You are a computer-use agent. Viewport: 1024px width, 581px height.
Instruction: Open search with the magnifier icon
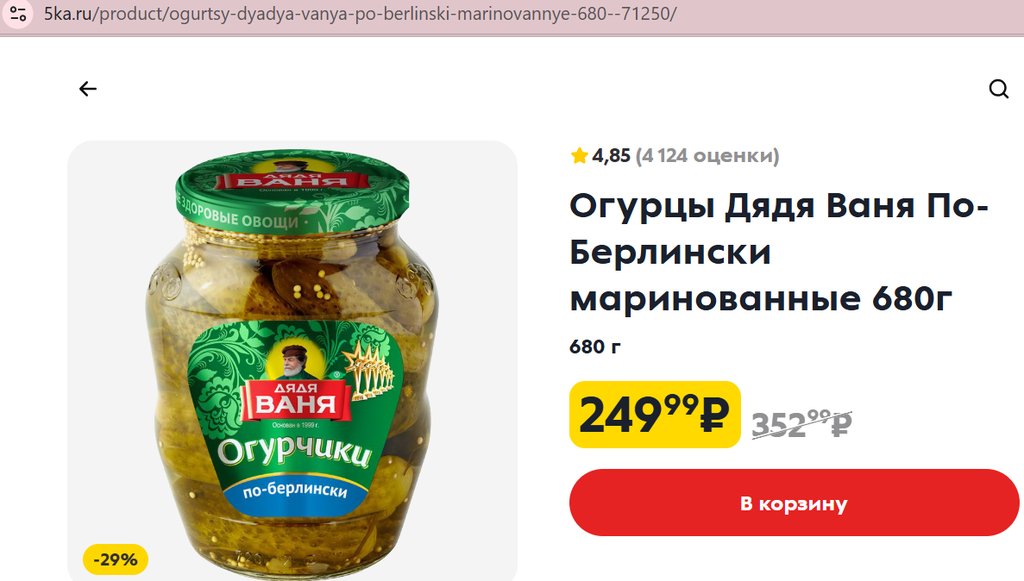(x=999, y=89)
